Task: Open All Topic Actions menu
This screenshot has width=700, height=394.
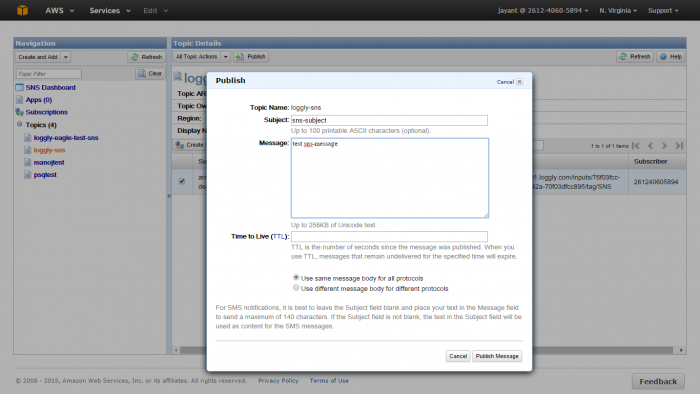Action: pos(196,57)
